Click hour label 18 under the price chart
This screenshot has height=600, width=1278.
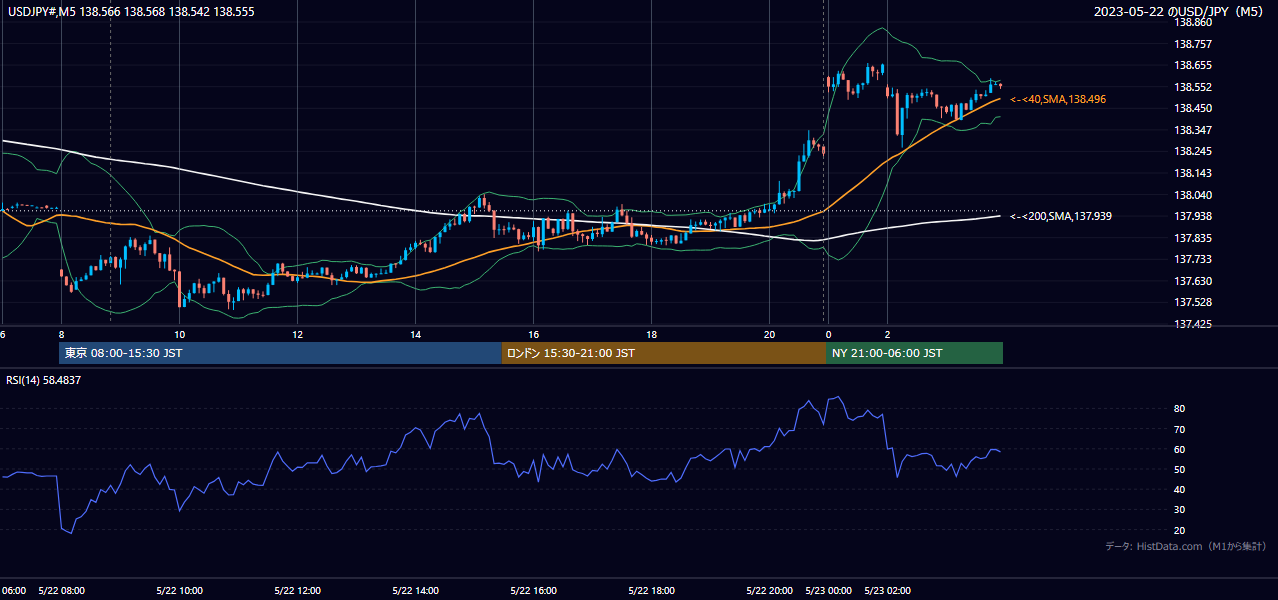(x=651, y=334)
